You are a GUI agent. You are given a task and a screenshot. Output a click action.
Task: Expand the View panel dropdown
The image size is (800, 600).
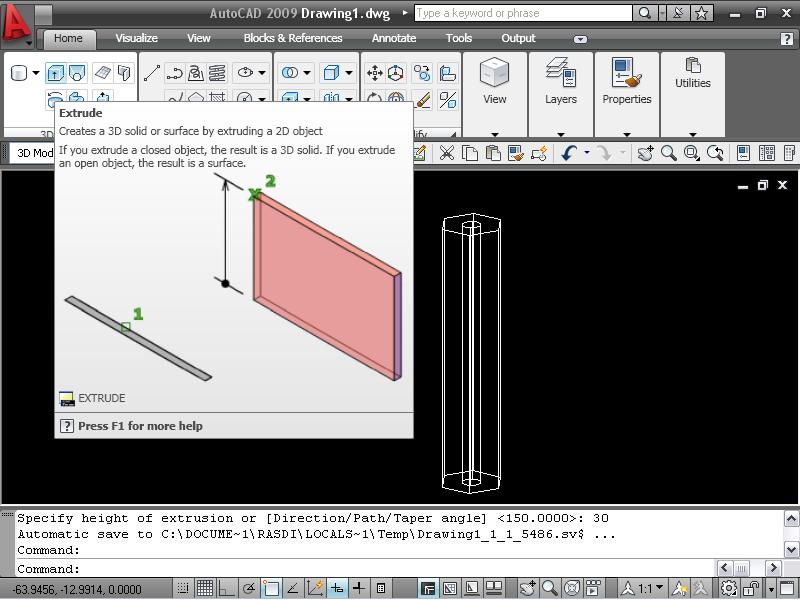494,134
